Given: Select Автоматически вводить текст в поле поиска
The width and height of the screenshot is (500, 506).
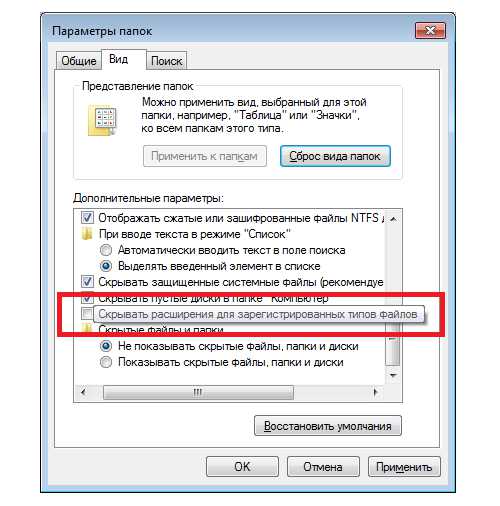Looking at the screenshot, I should (106, 250).
